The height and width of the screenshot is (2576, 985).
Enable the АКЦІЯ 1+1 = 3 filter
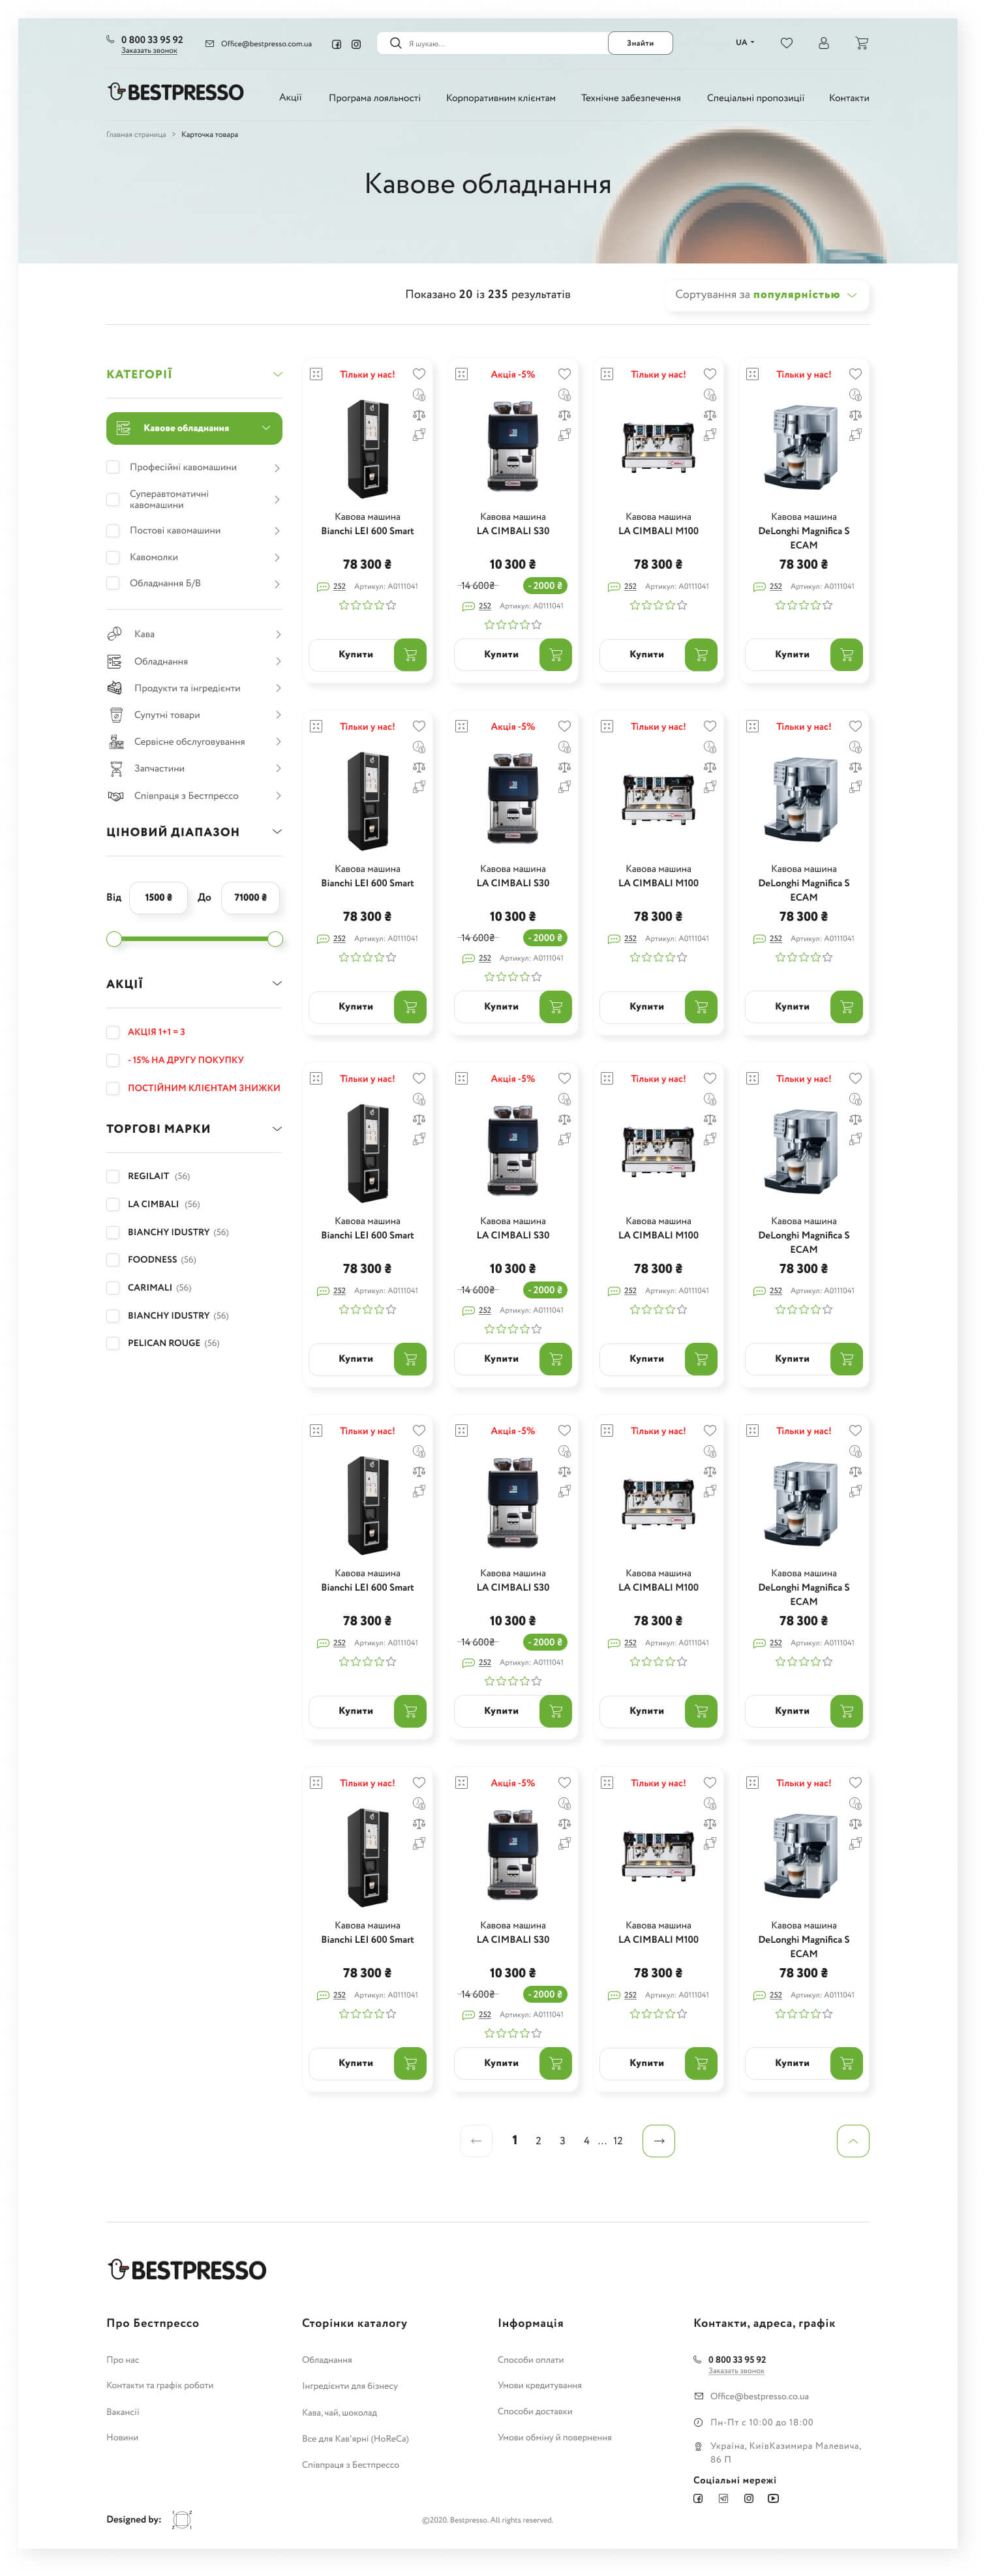coord(113,1032)
